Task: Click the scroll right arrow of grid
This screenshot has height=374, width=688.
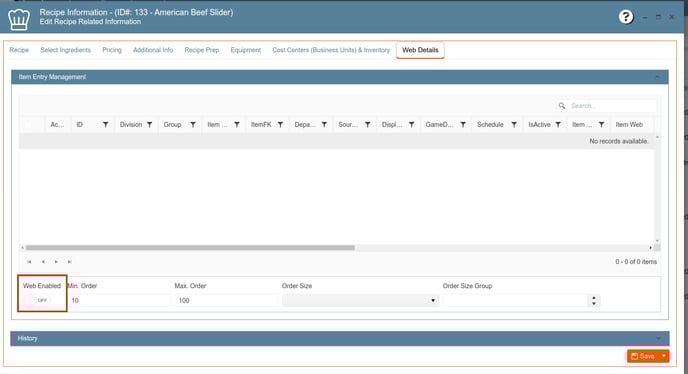Action: coord(650,248)
